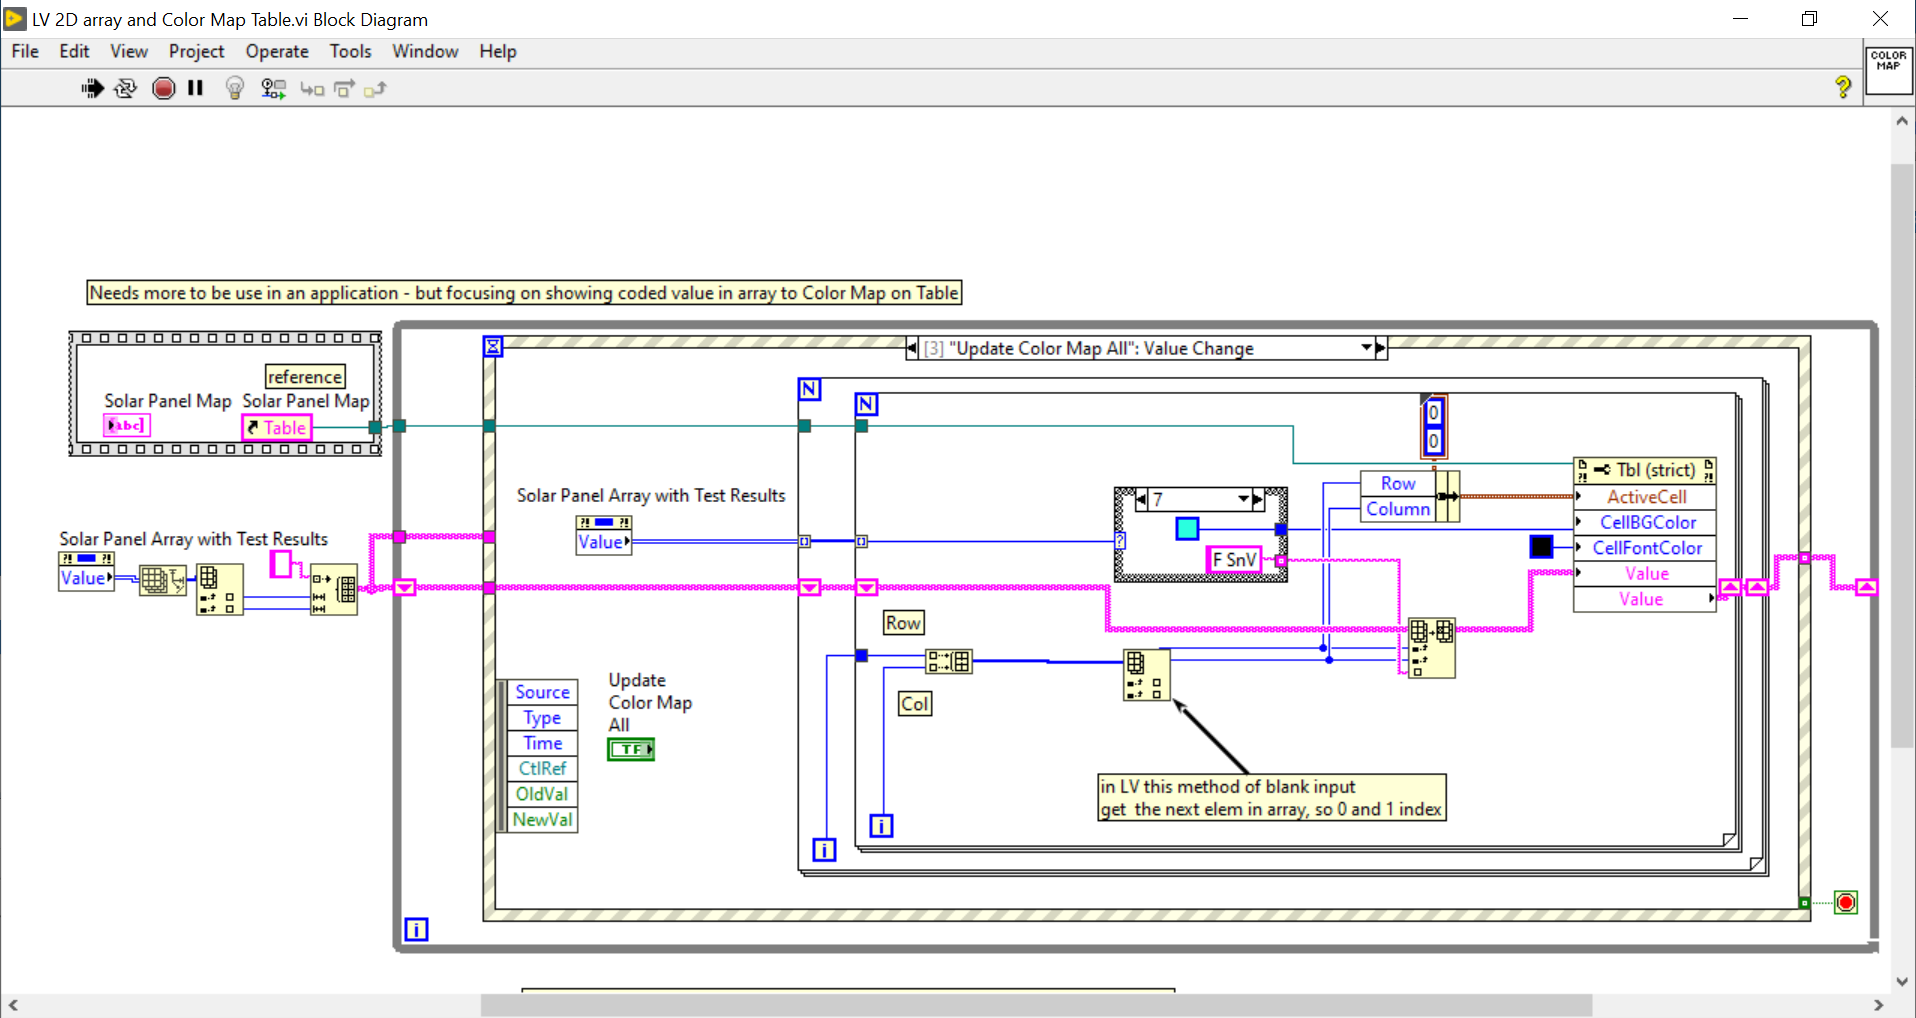The width and height of the screenshot is (1916, 1018).
Task: Click Index Array node at annotation arrow
Action: pyautogui.click(x=1146, y=675)
